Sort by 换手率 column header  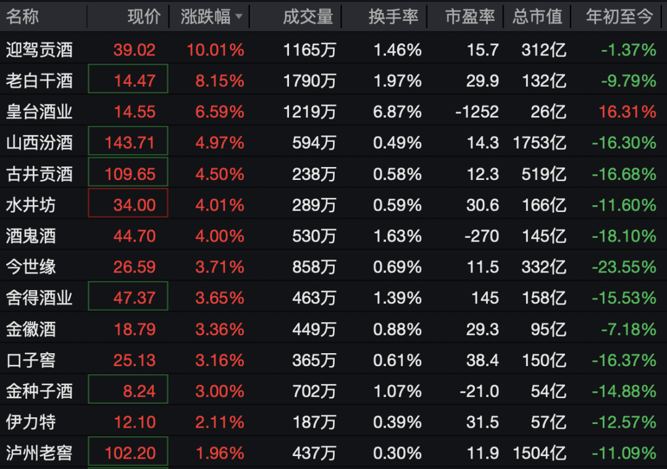[393, 17]
